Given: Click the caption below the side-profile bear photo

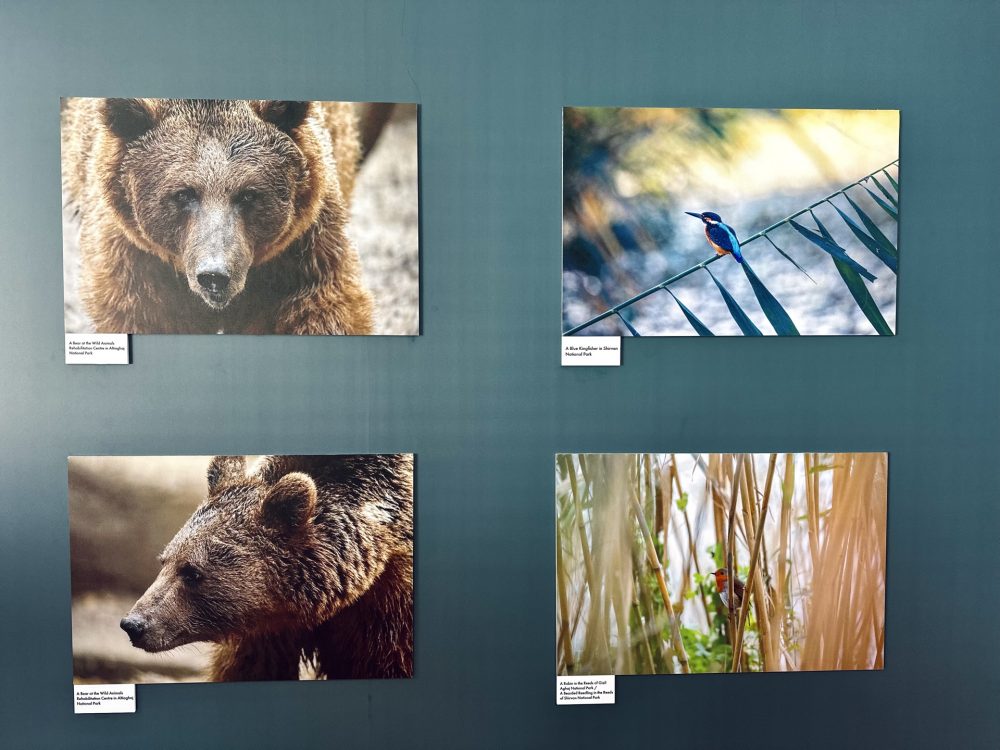Looking at the screenshot, I should [105, 698].
